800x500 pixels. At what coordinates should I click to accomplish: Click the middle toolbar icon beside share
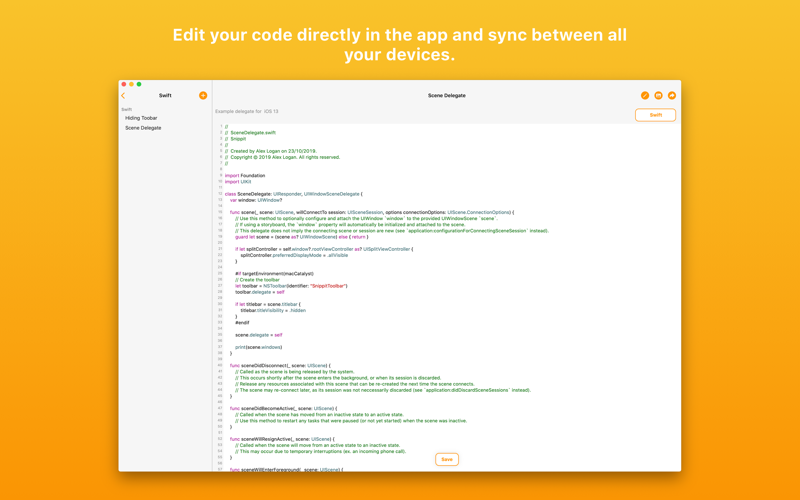tap(659, 95)
